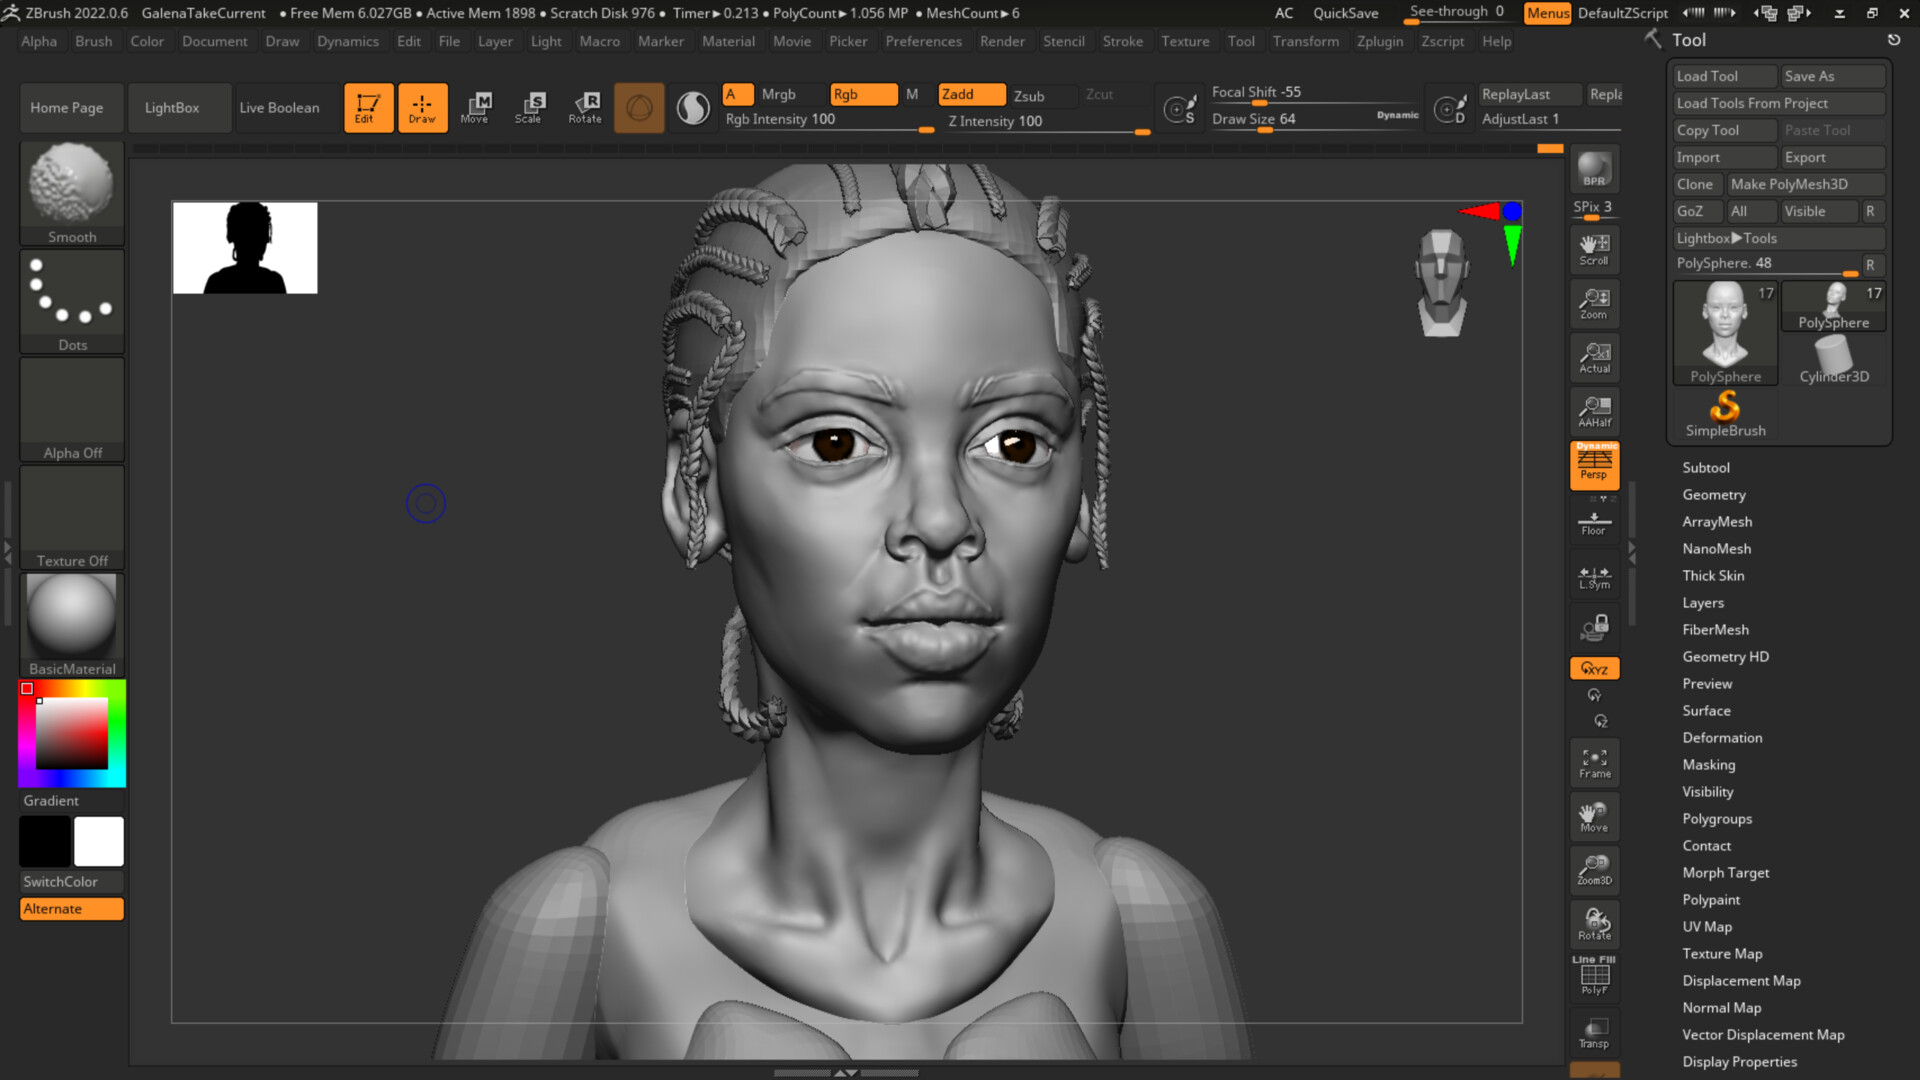
Task: Enable Zadd sculpting mode
Action: coord(969,94)
